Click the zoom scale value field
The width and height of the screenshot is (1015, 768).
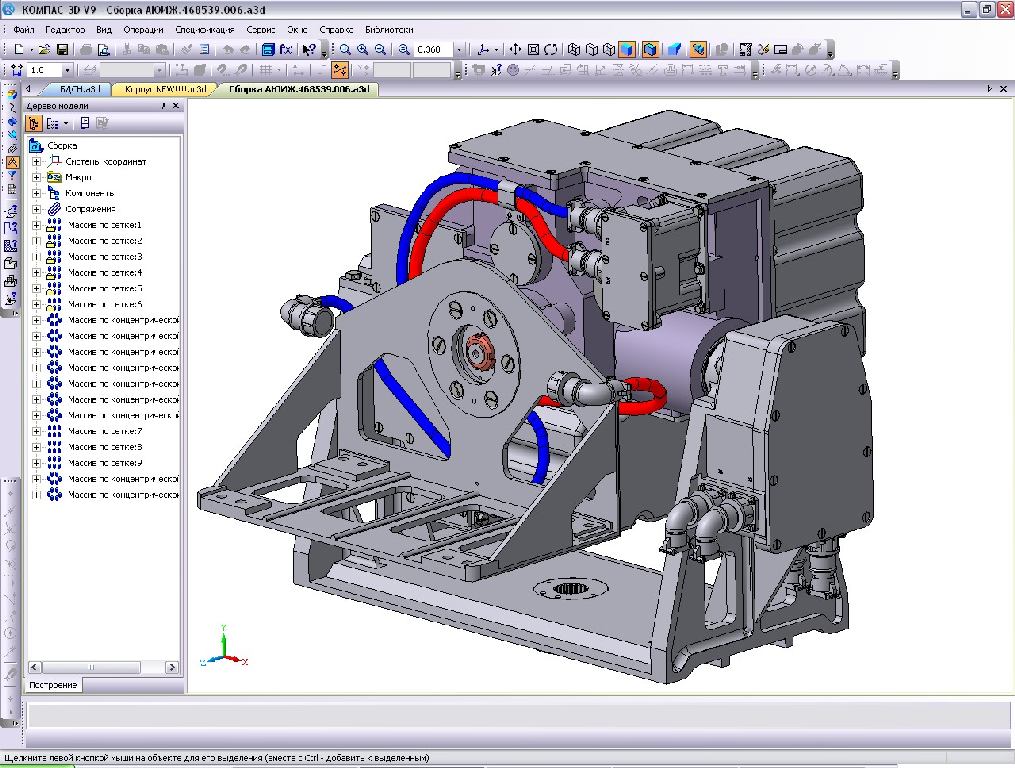(433, 49)
